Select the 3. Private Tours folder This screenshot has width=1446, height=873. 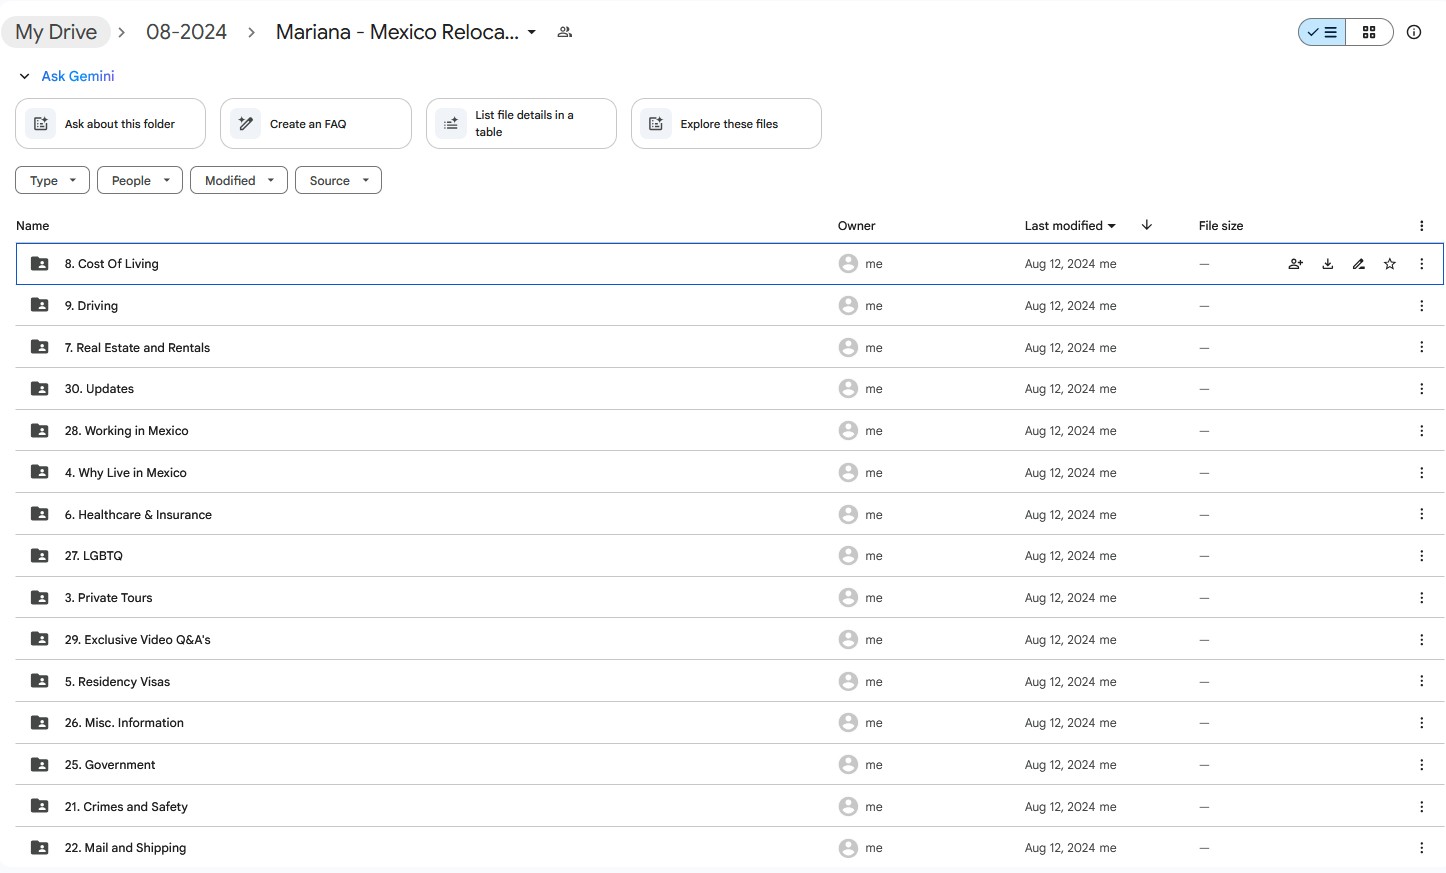(730, 598)
